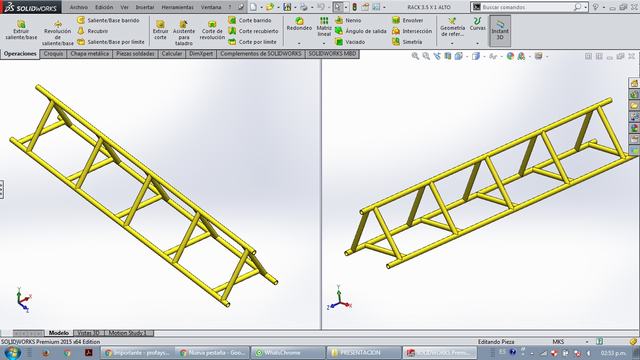Open the Edición menu

tap(104, 7)
